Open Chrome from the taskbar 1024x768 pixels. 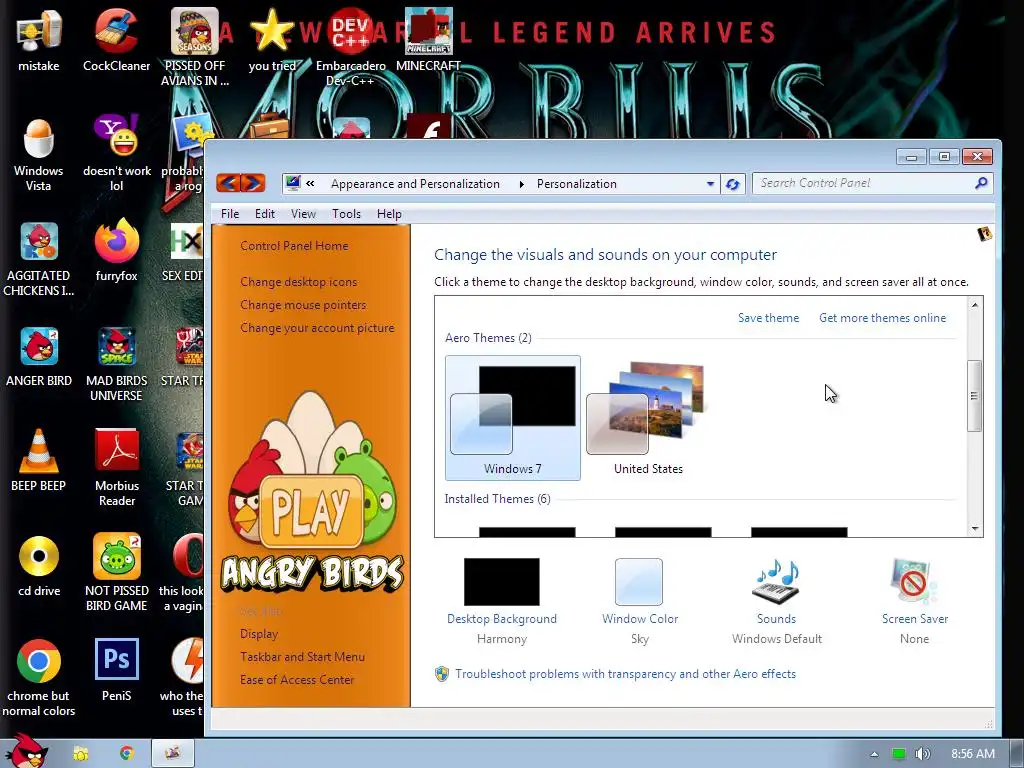[x=127, y=754]
